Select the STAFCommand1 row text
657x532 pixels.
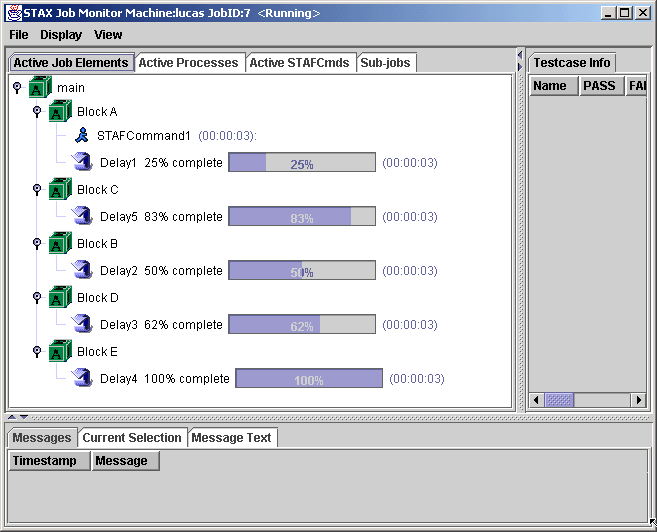(177, 136)
